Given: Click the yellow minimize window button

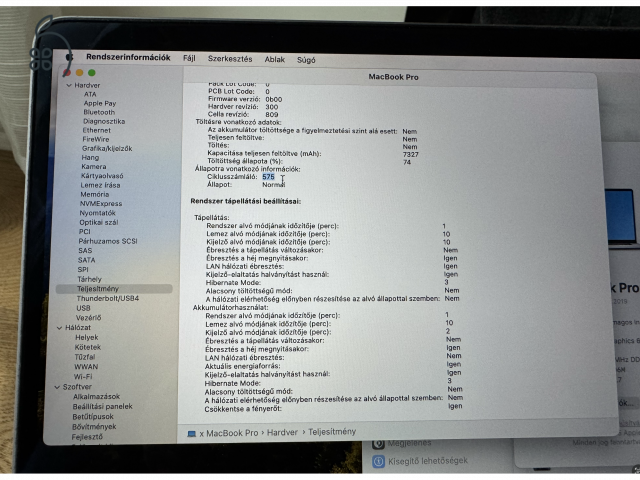Looking at the screenshot, I should (x=80, y=73).
